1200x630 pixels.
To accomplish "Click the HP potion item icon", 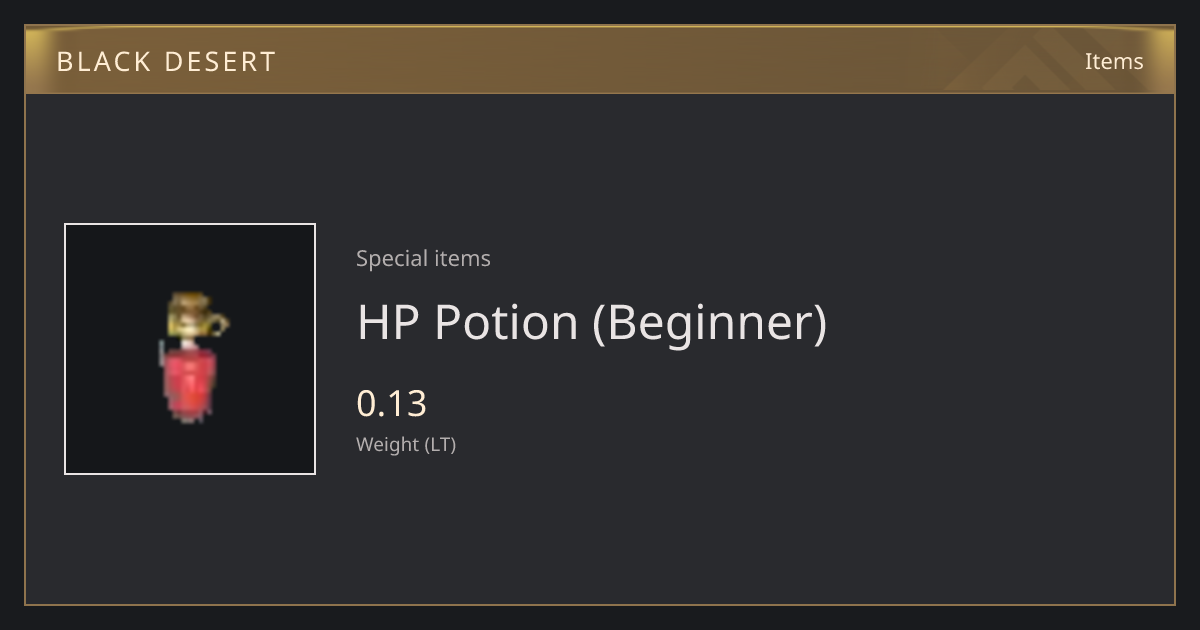I will (x=193, y=356).
